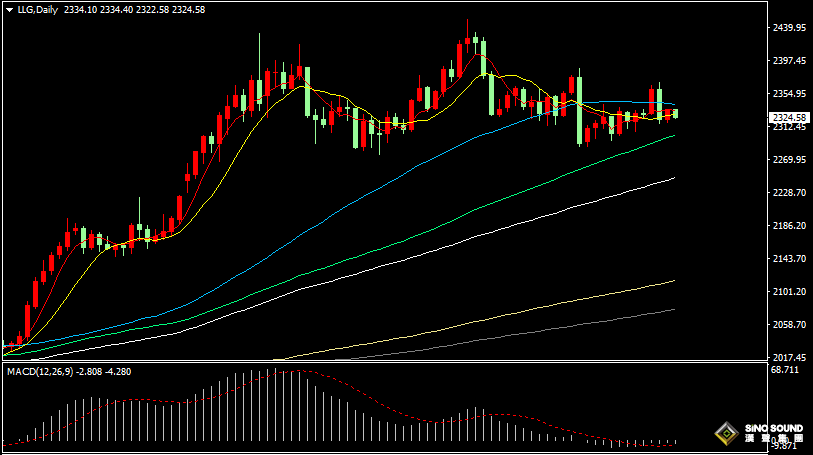Click the 2228.70 price axis label
Image resolution: width=813 pixels, height=455 pixels.
point(788,193)
